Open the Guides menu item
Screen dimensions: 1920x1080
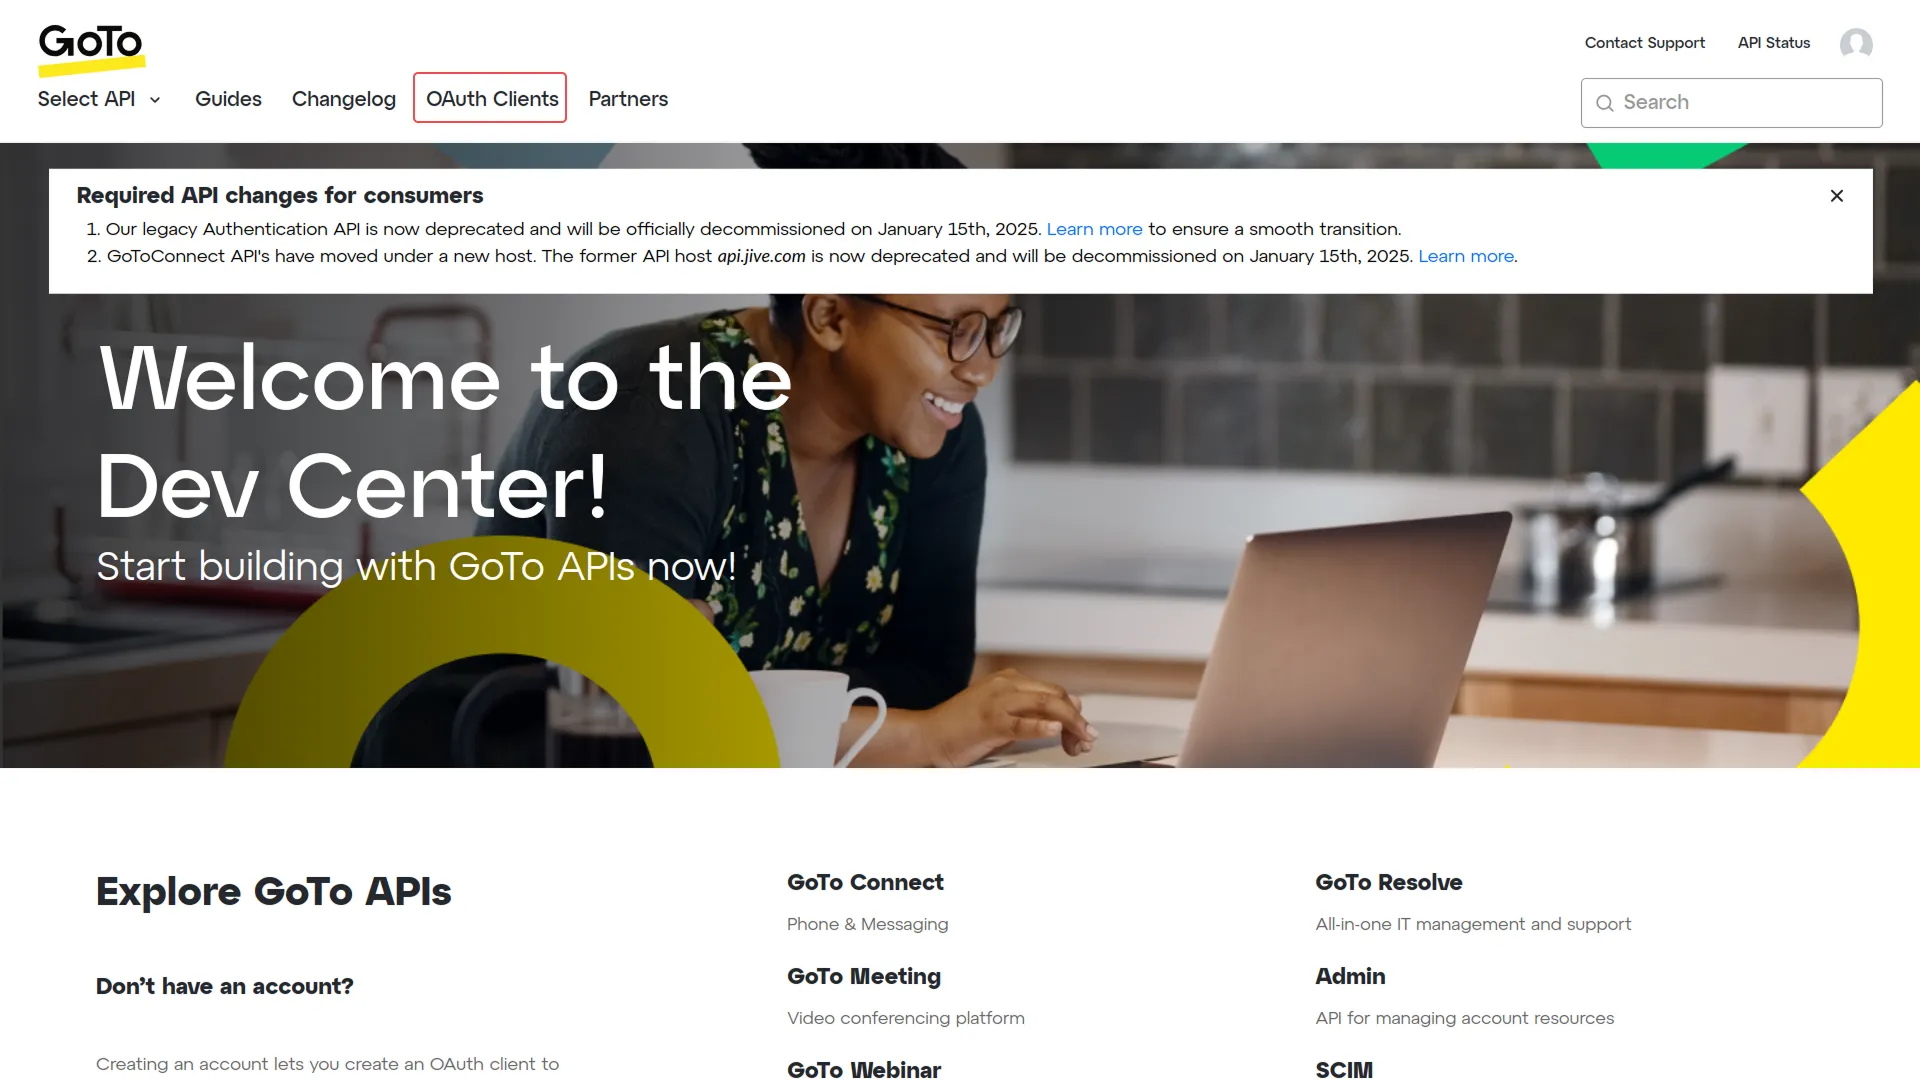point(228,99)
